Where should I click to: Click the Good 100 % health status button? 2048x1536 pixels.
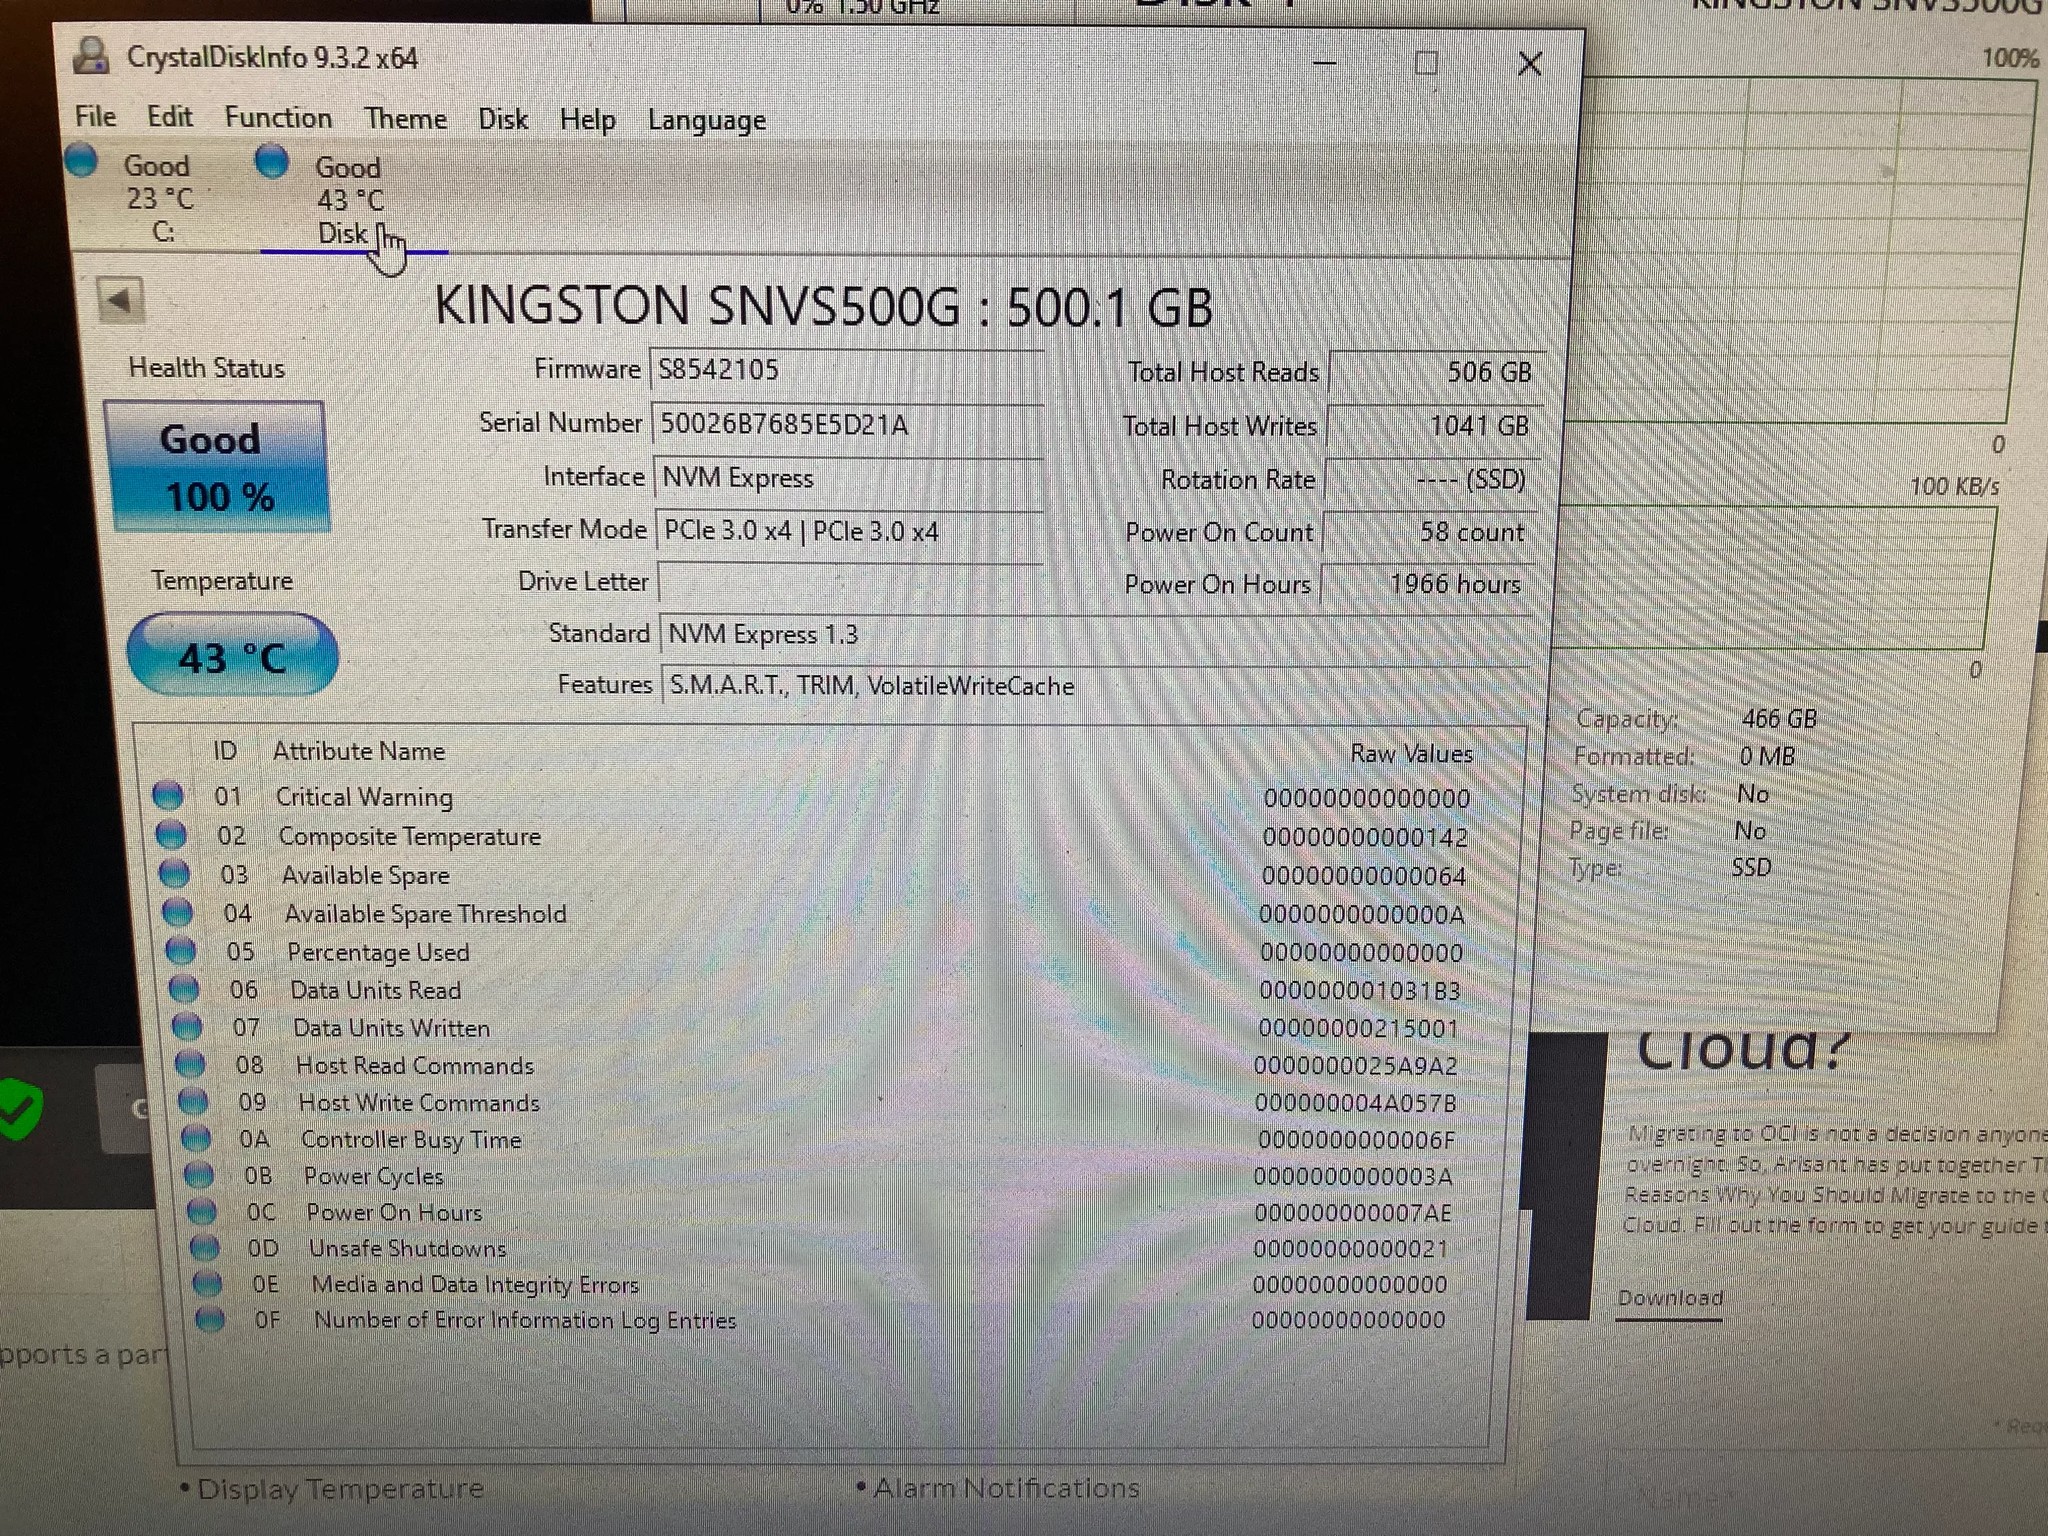tap(217, 467)
